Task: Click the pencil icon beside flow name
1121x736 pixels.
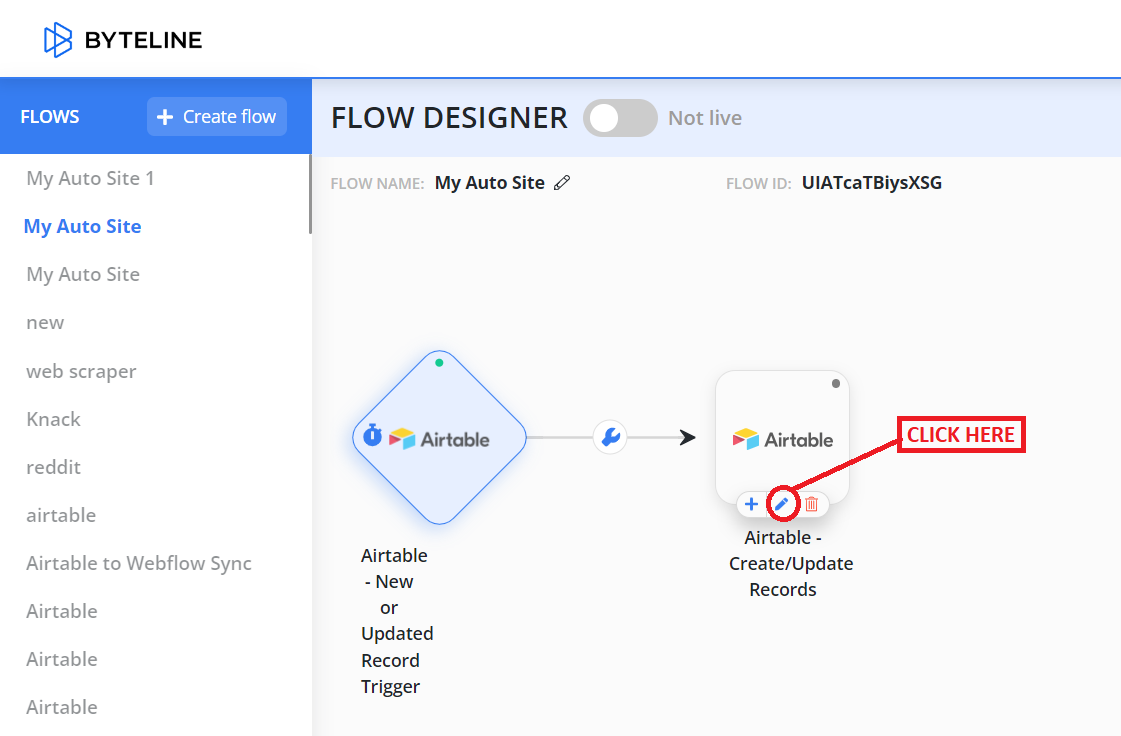Action: pos(562,183)
